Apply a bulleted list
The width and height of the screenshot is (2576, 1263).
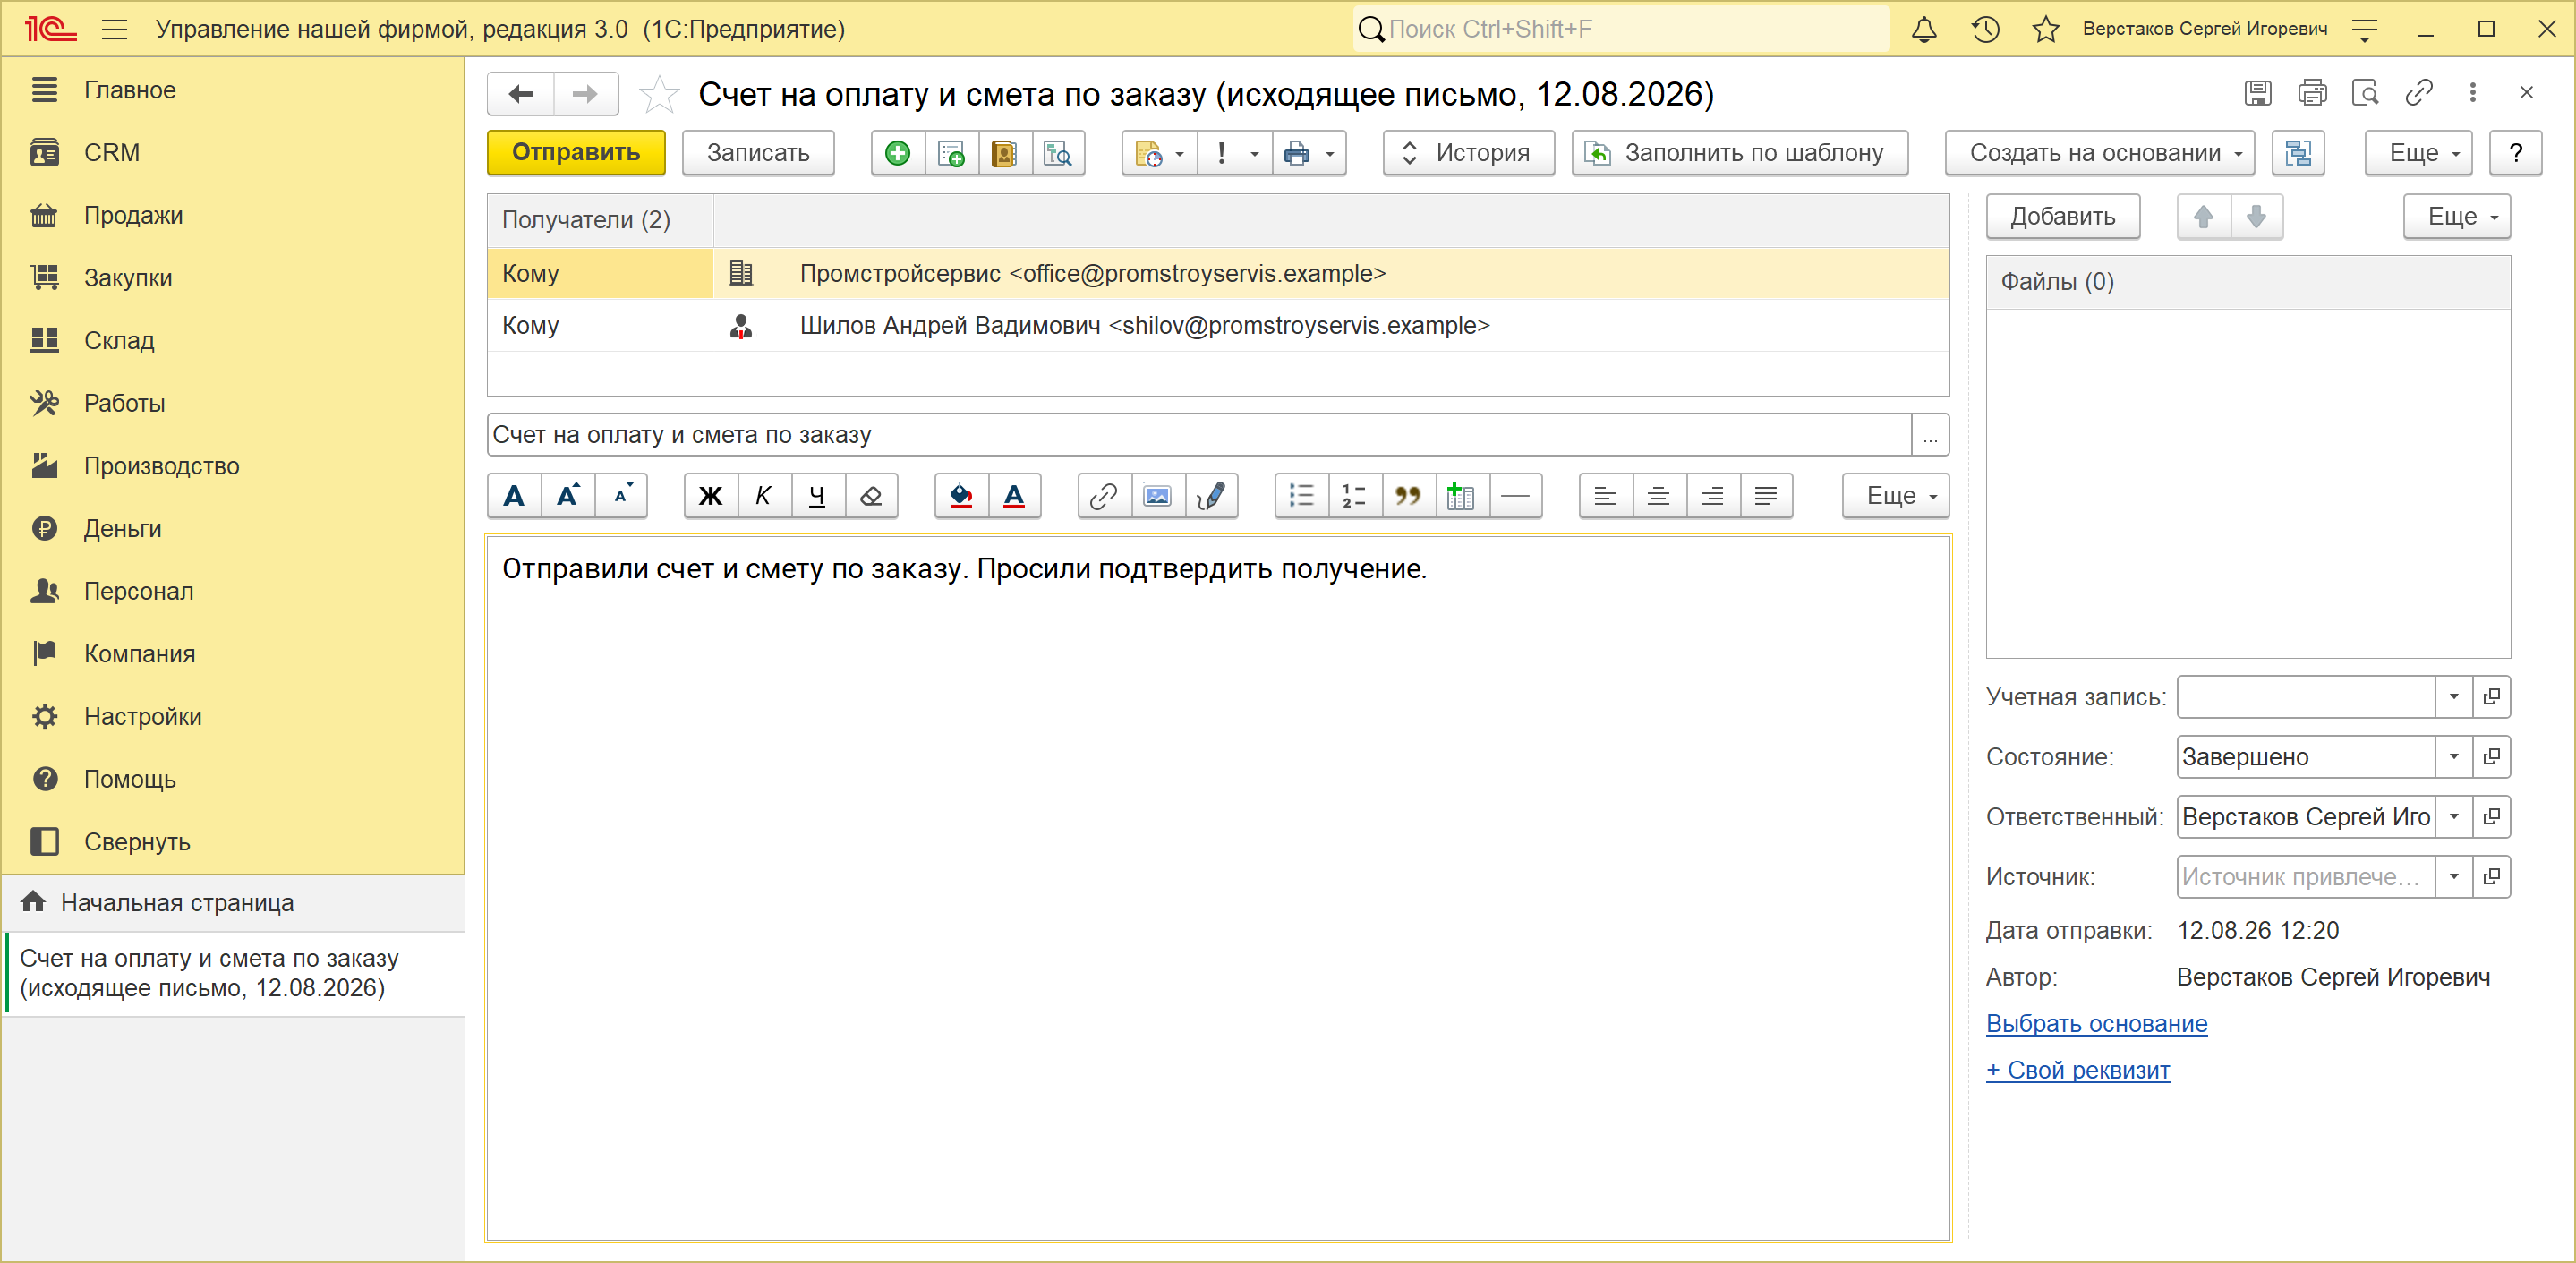tap(1301, 496)
